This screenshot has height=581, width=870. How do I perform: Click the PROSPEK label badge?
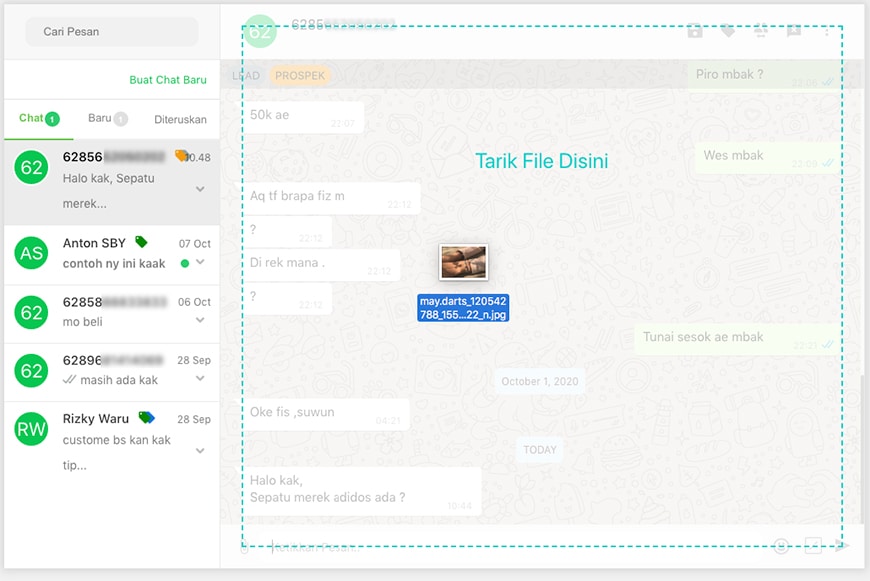[300, 76]
